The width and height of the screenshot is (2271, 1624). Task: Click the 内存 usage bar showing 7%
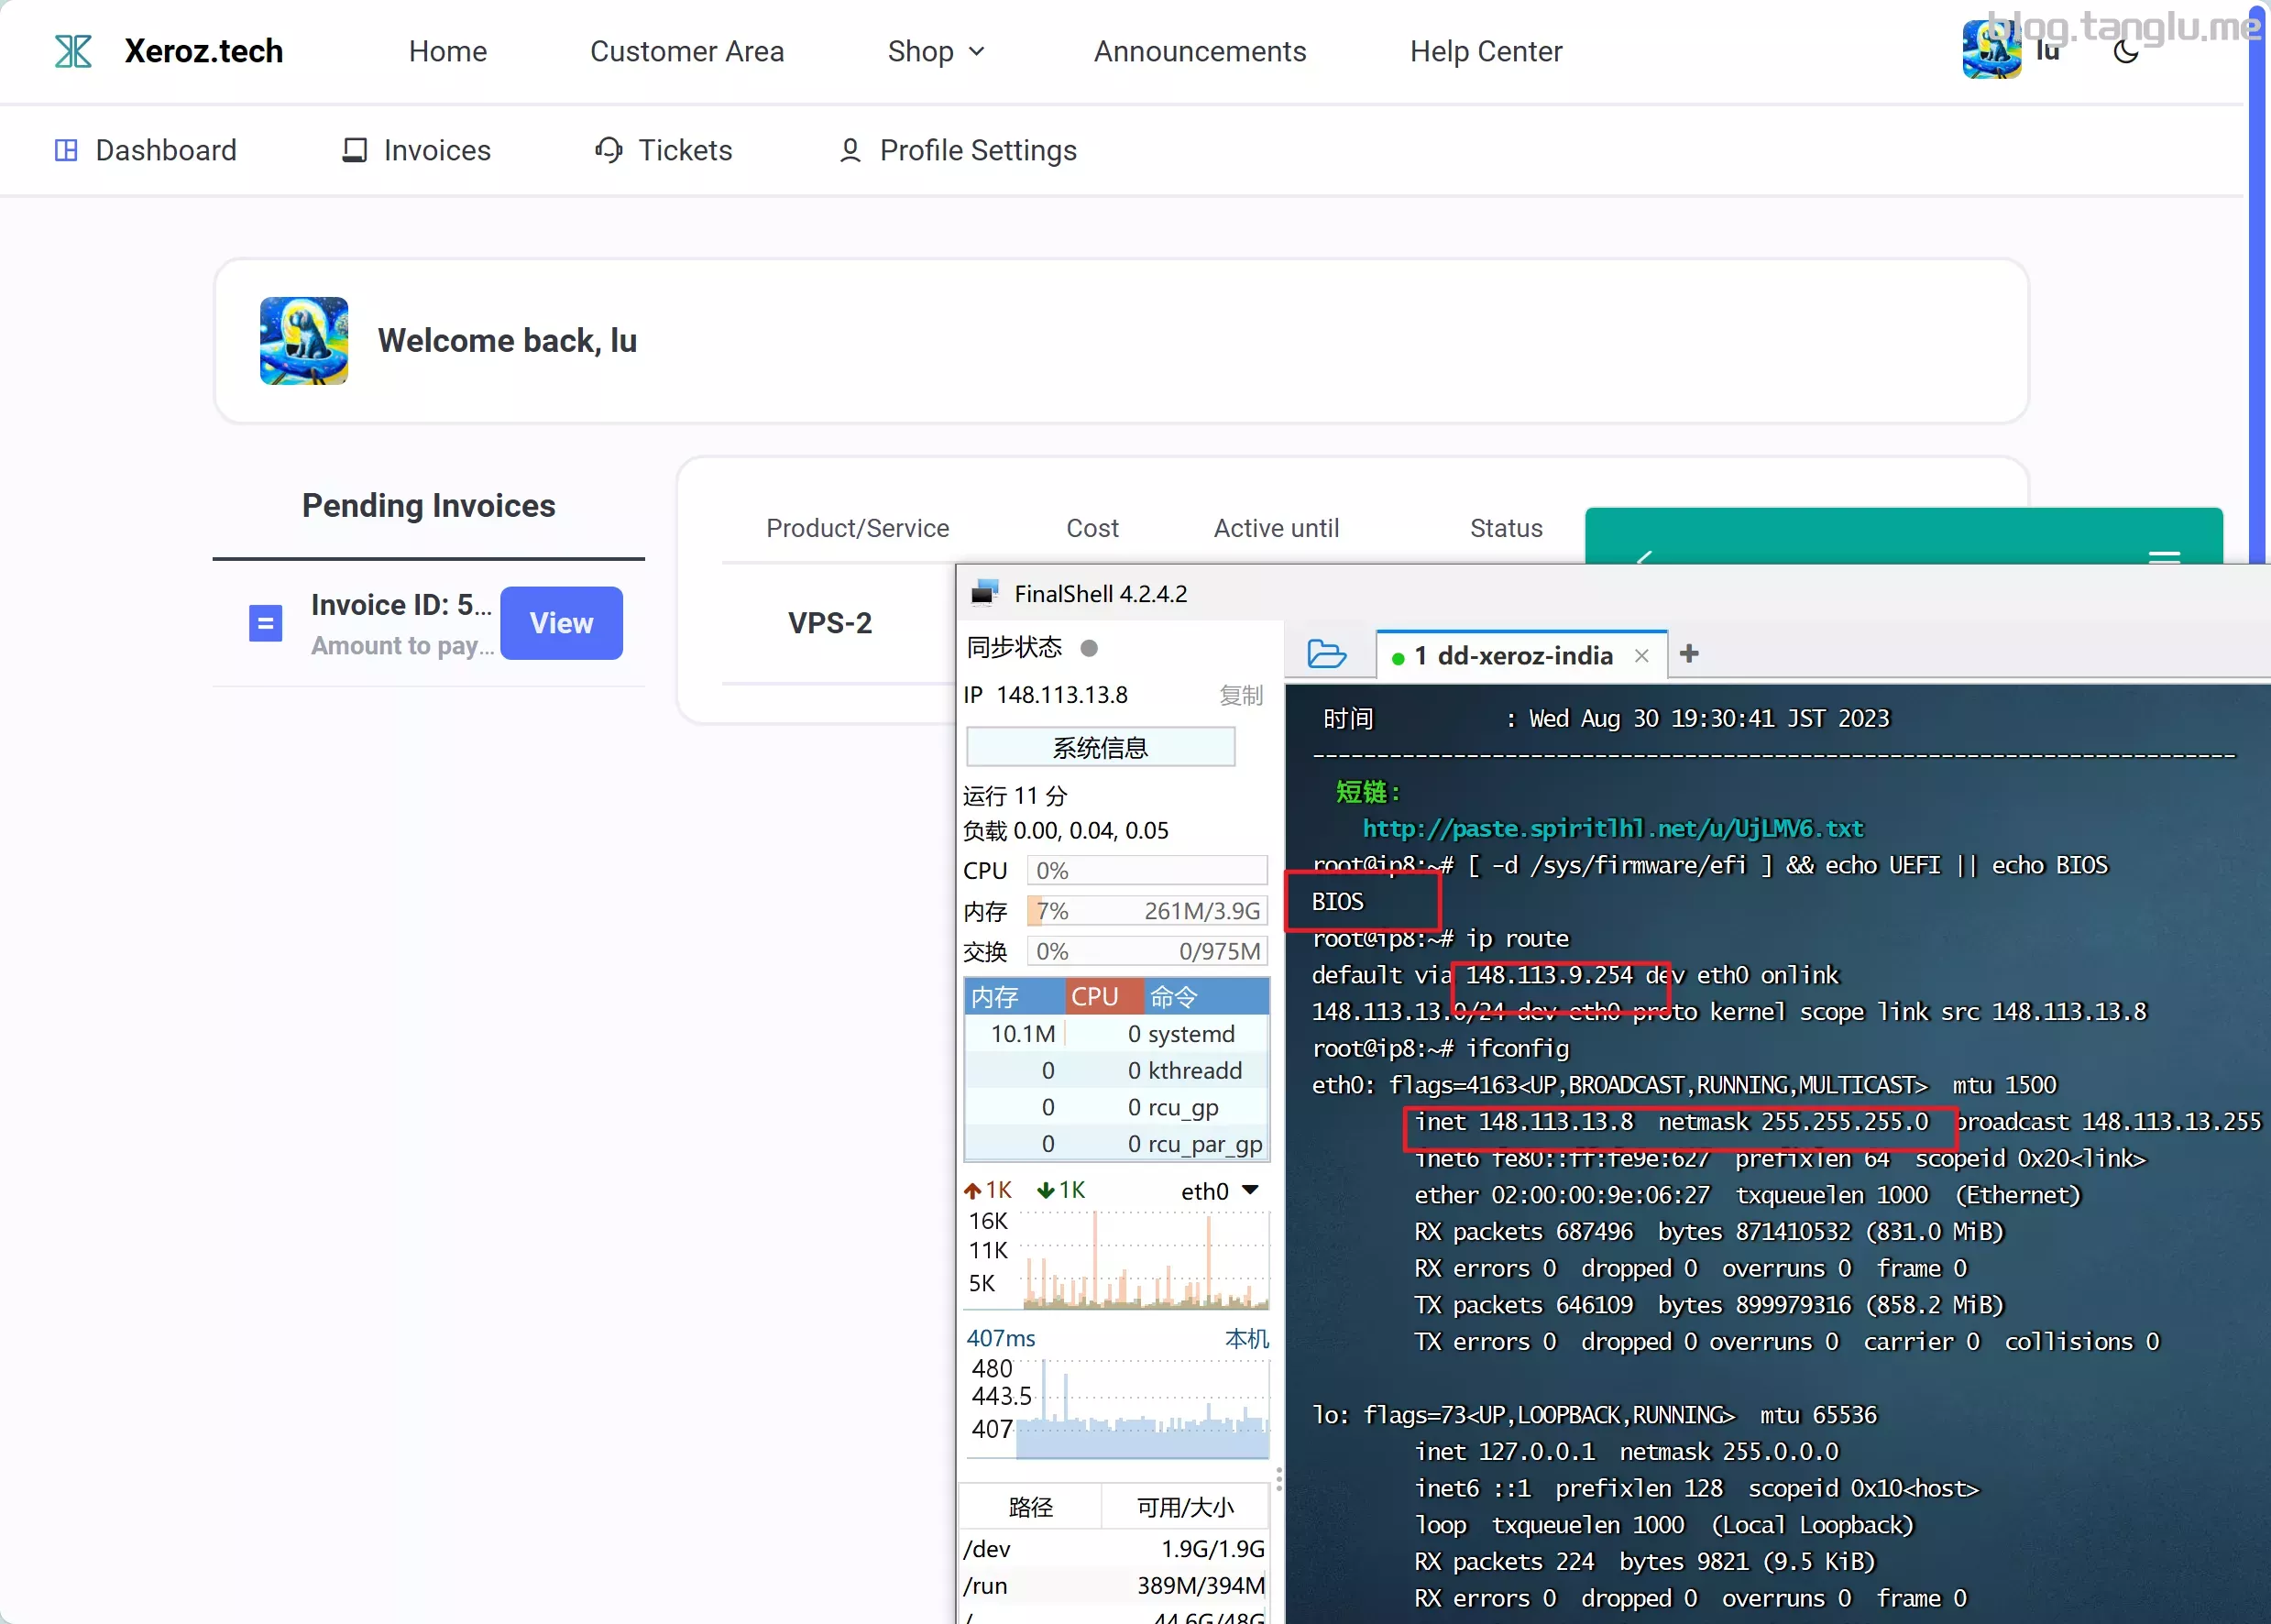(x=1147, y=911)
